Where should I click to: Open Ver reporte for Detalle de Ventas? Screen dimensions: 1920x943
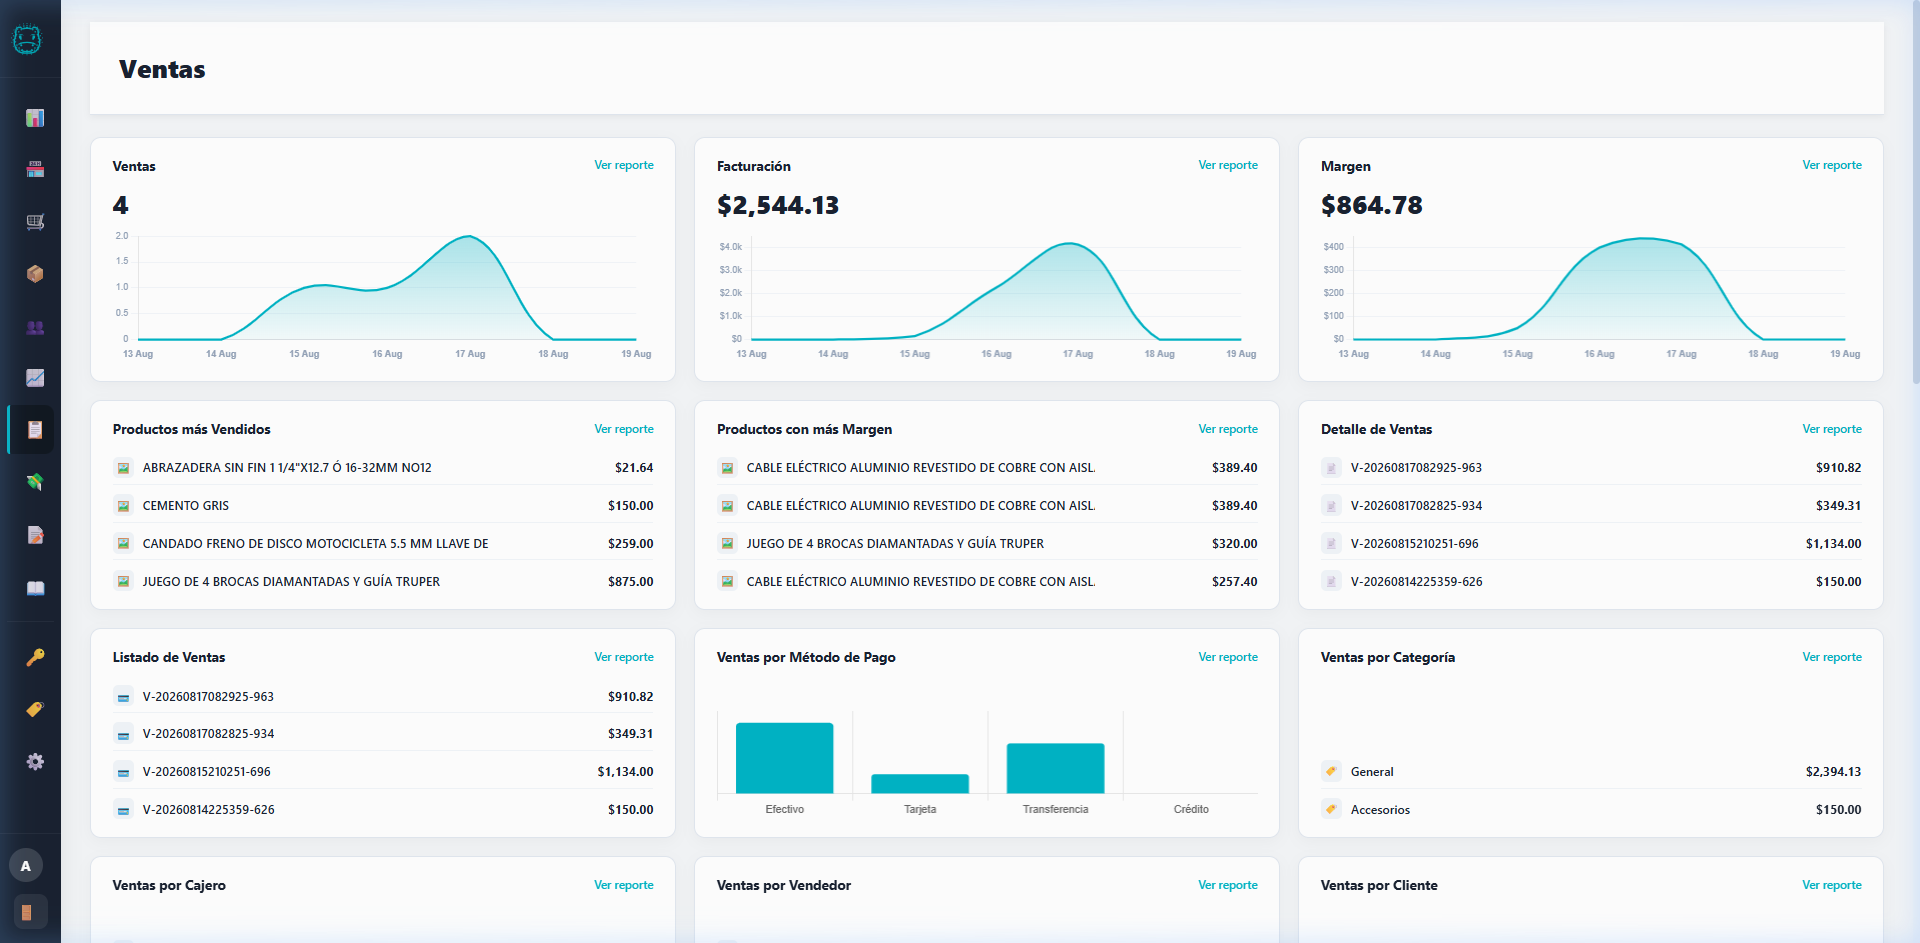coord(1832,429)
